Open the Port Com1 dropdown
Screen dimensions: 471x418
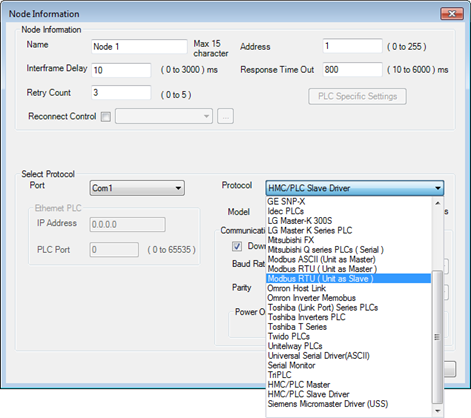pos(137,188)
